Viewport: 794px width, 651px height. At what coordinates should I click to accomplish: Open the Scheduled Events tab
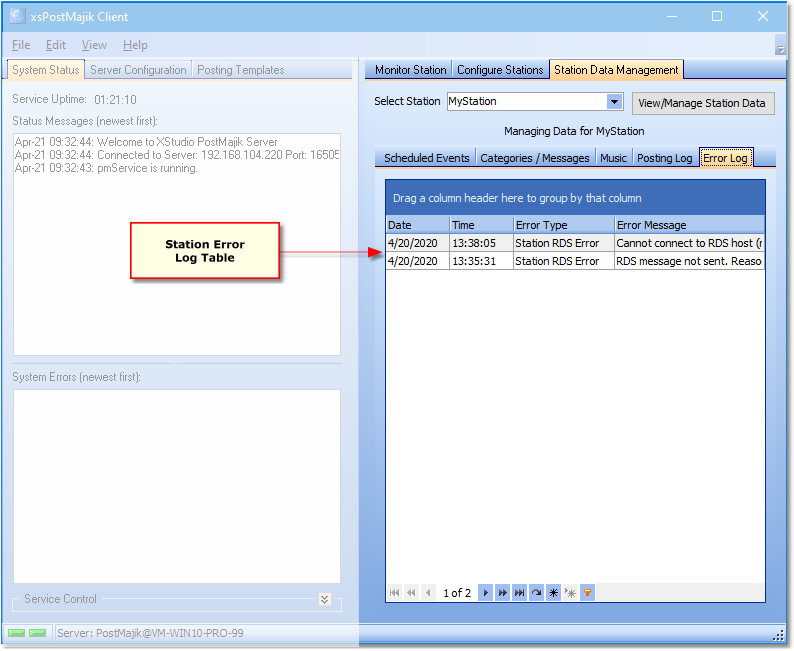426,158
